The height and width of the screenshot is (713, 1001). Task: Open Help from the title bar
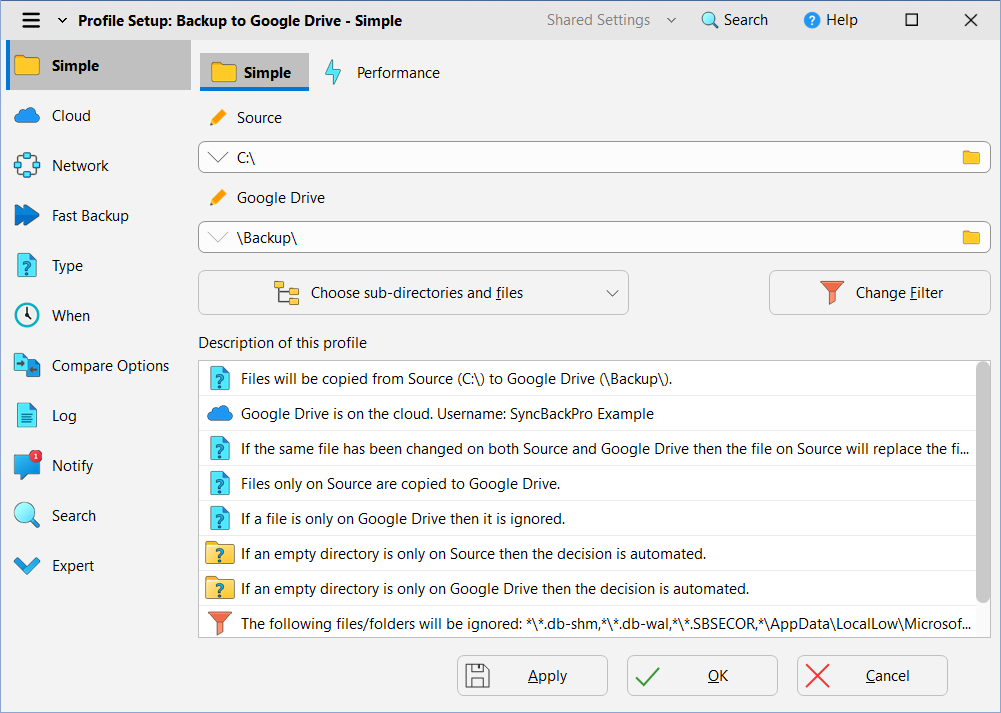pyautogui.click(x=831, y=20)
